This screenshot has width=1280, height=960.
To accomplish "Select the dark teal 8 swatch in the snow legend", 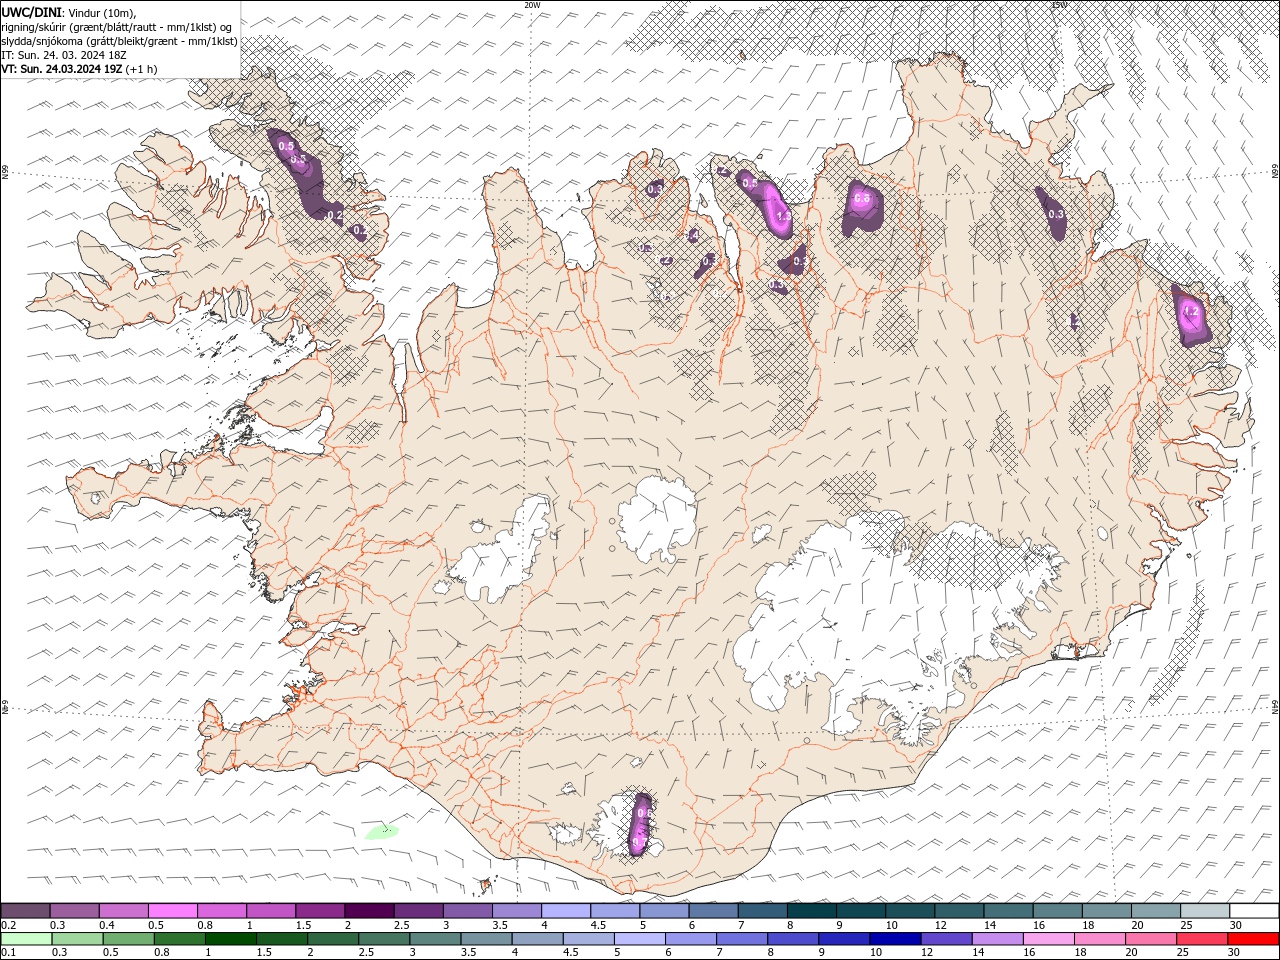I will 811,911.
